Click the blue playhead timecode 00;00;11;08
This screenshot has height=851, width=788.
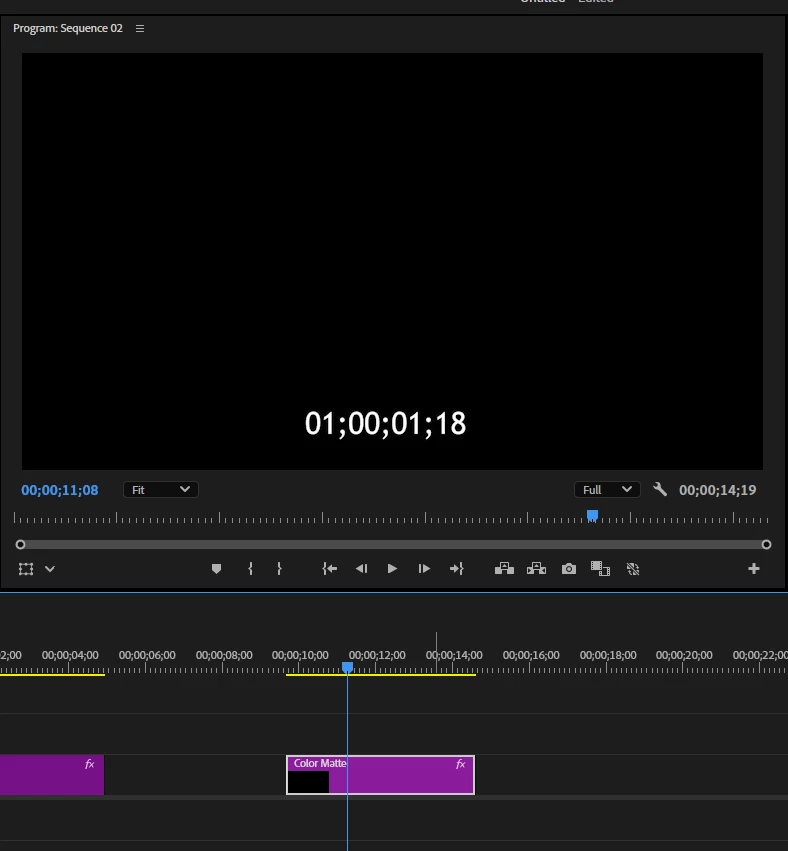(x=60, y=490)
